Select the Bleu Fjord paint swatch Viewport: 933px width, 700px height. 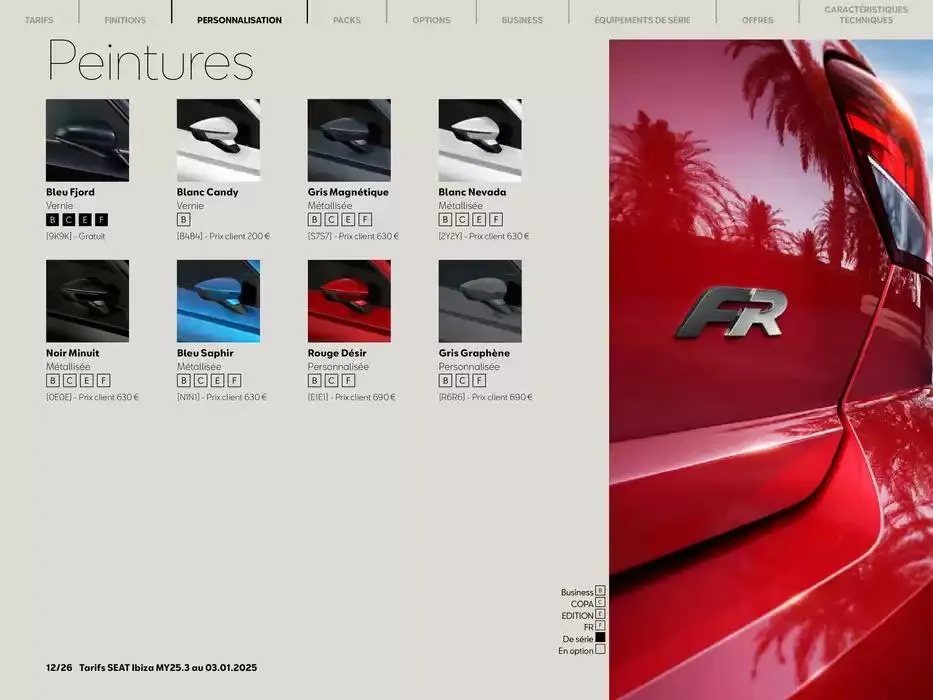87,138
